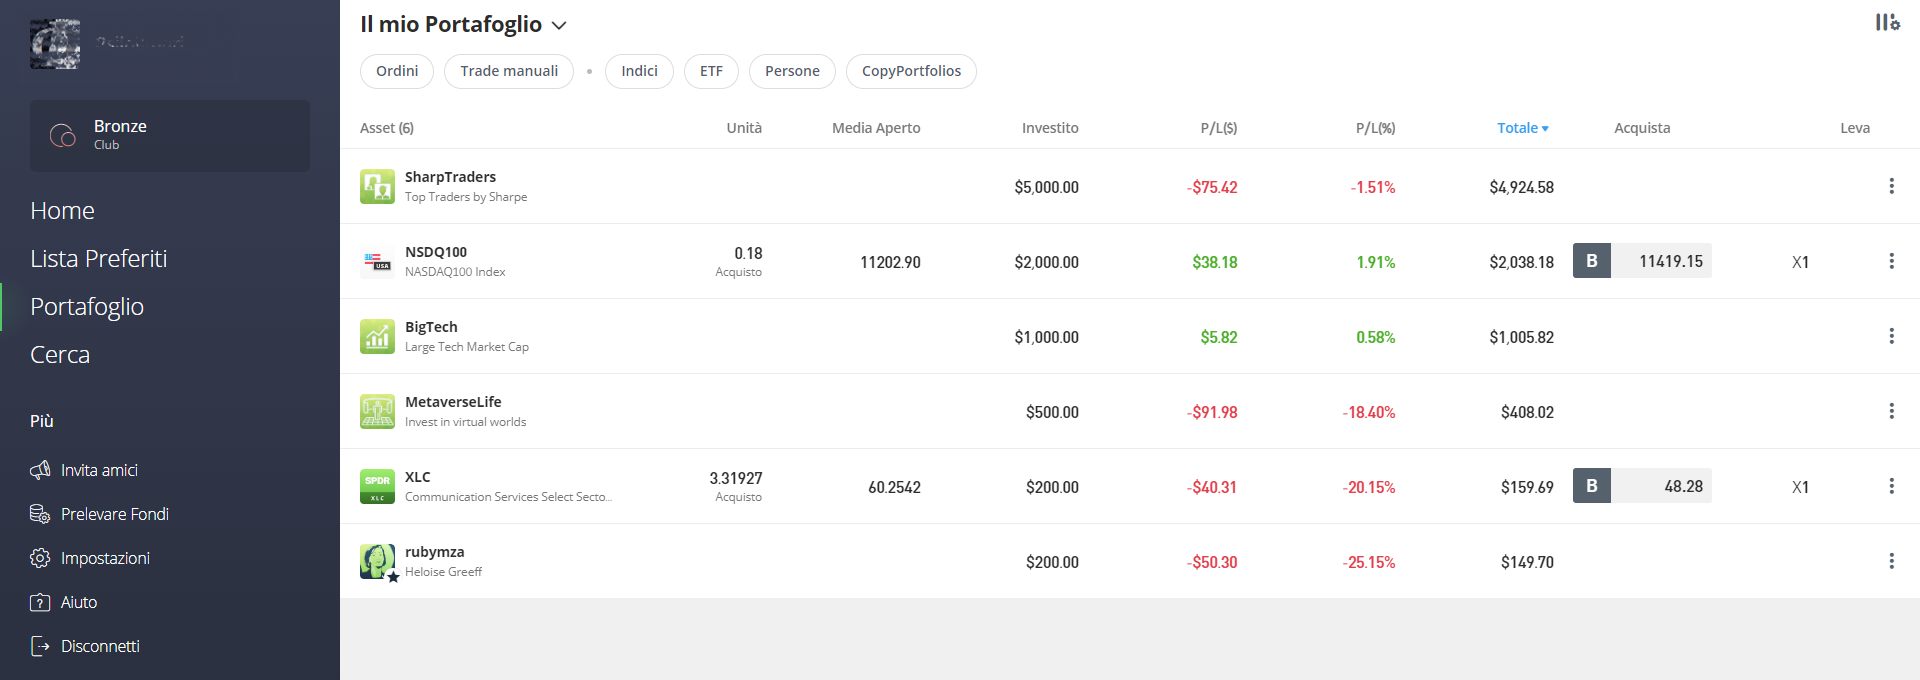The height and width of the screenshot is (680, 1920).
Task: Open Prelevare Fondi in sidebar
Action: pos(99,514)
